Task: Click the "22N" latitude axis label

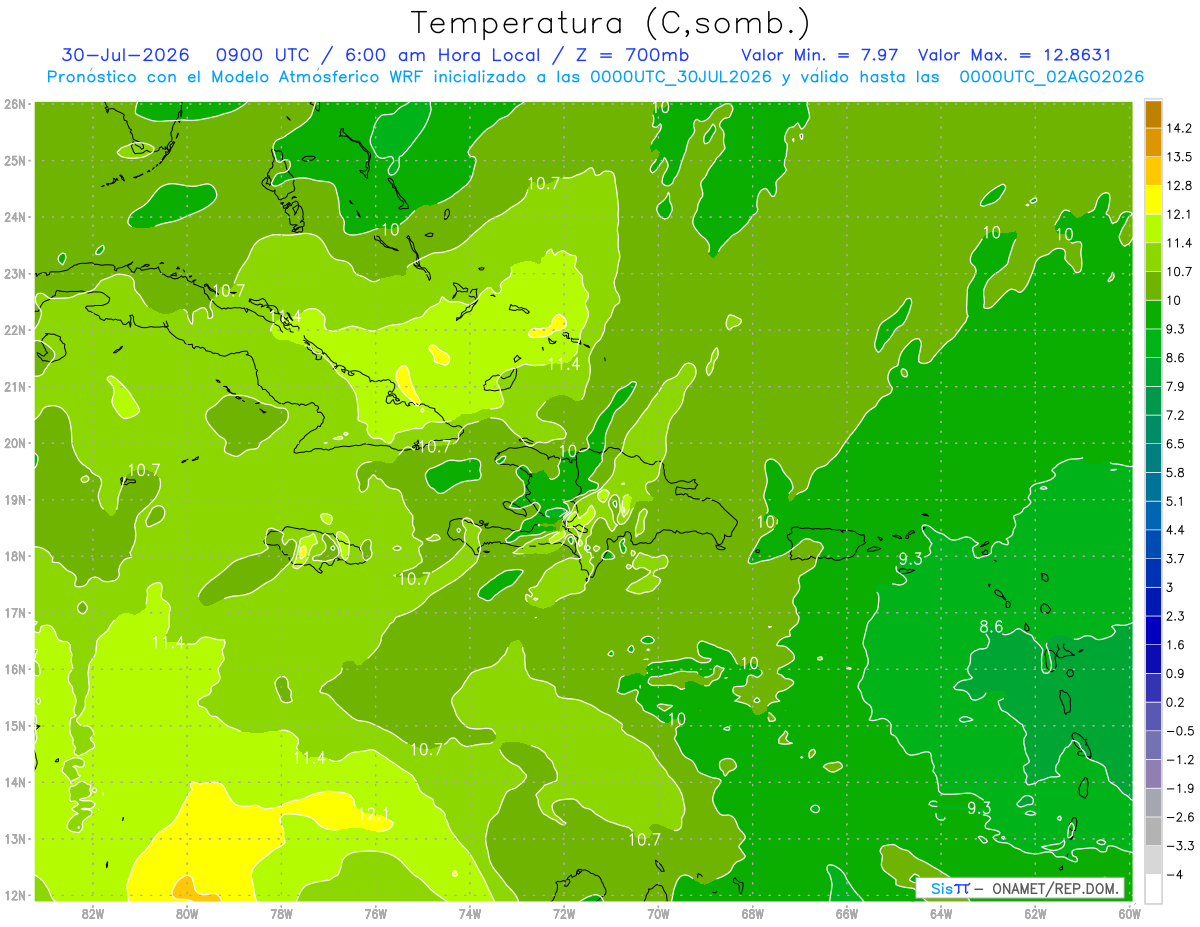Action: click(16, 329)
